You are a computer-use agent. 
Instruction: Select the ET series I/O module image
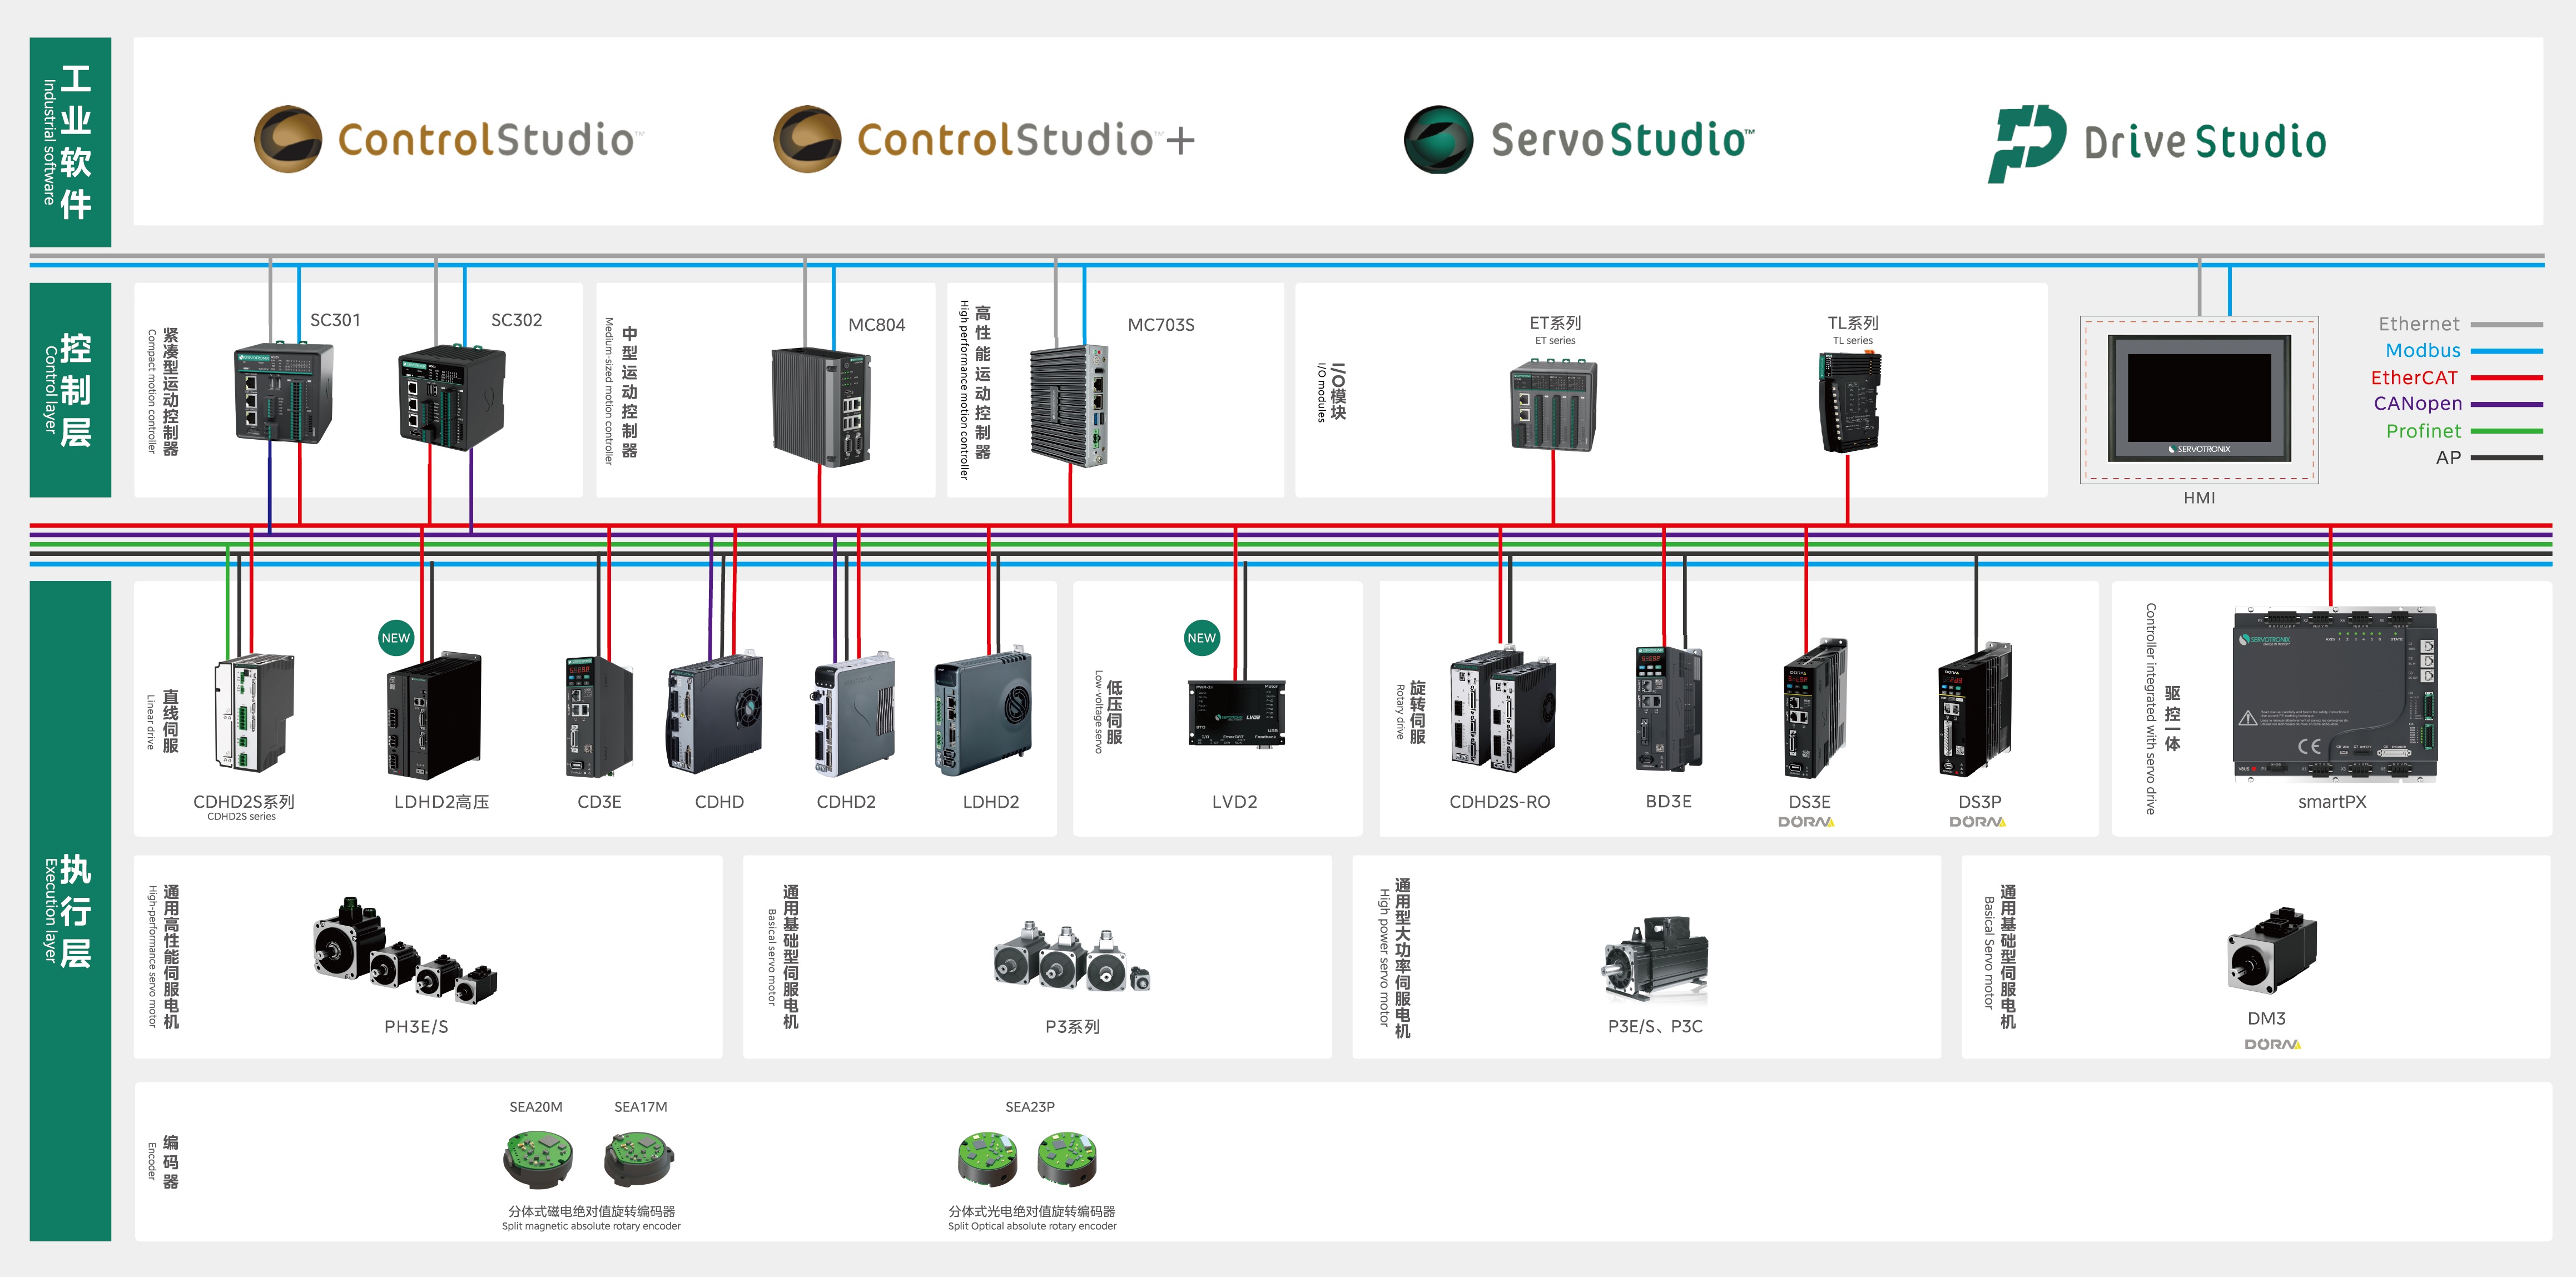coord(1553,406)
